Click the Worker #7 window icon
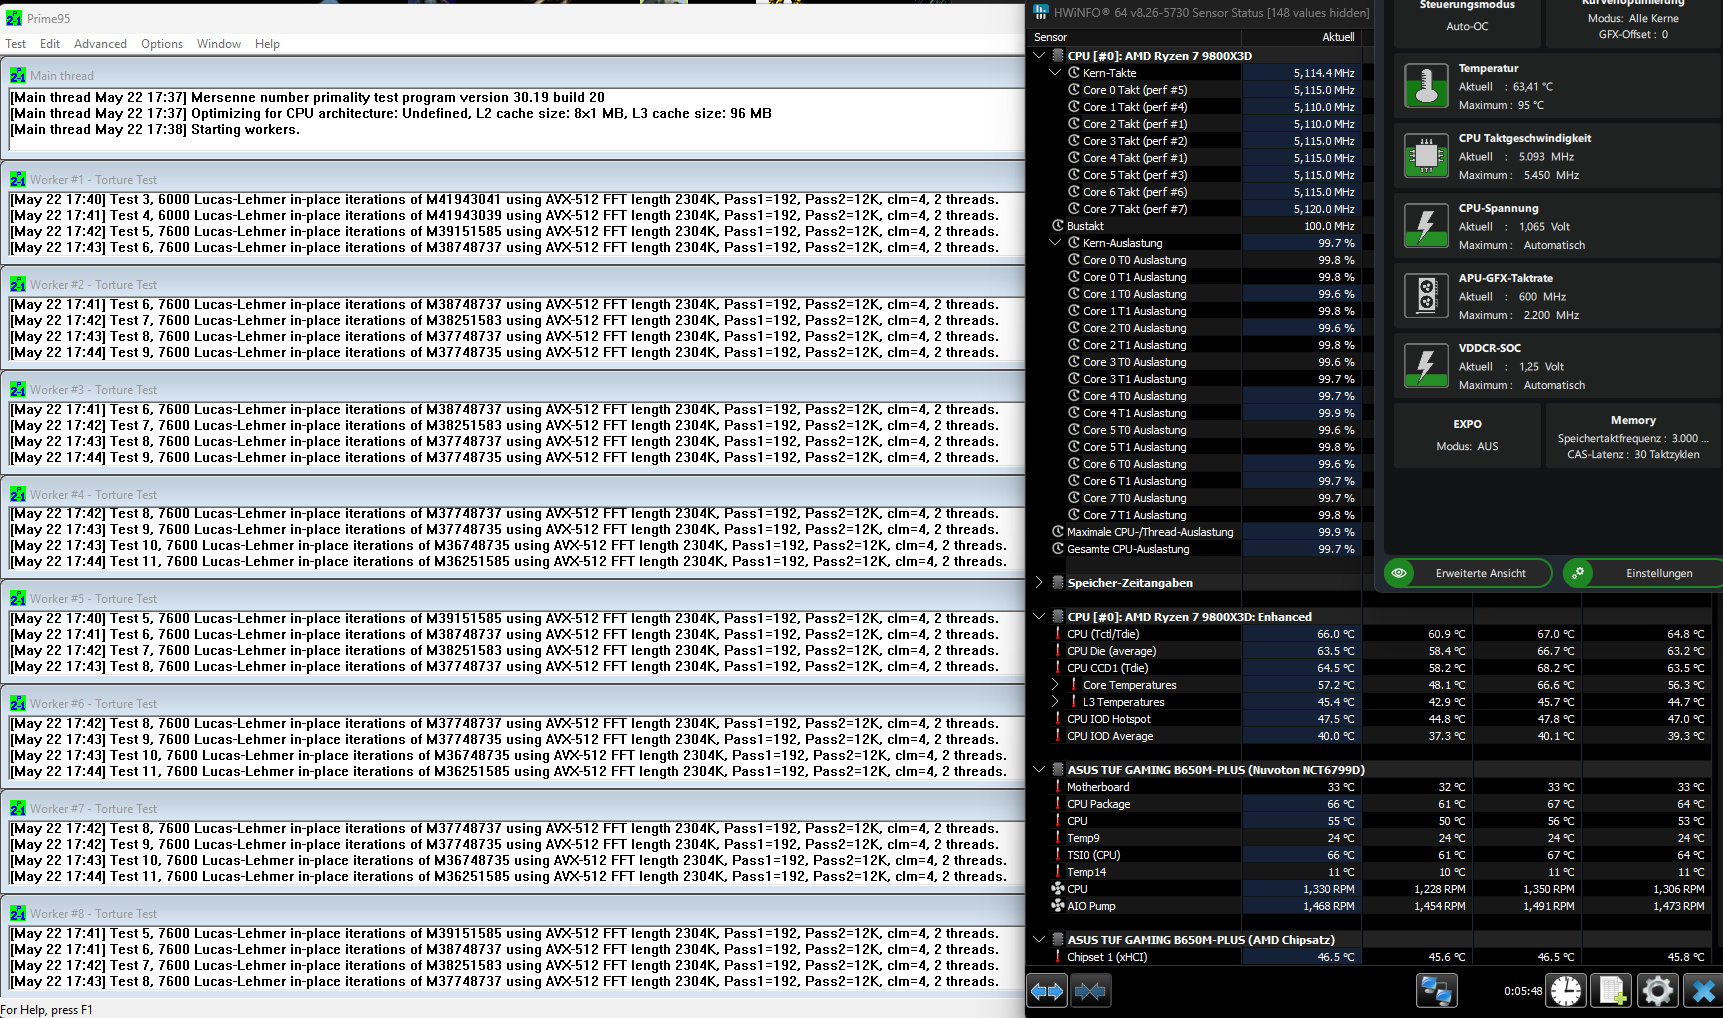1723x1018 pixels. click(x=18, y=808)
